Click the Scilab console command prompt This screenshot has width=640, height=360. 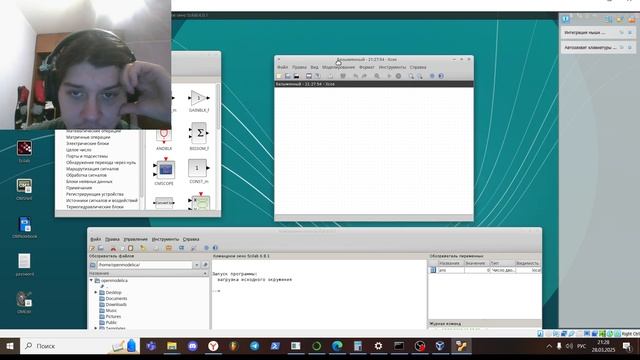(x=216, y=291)
